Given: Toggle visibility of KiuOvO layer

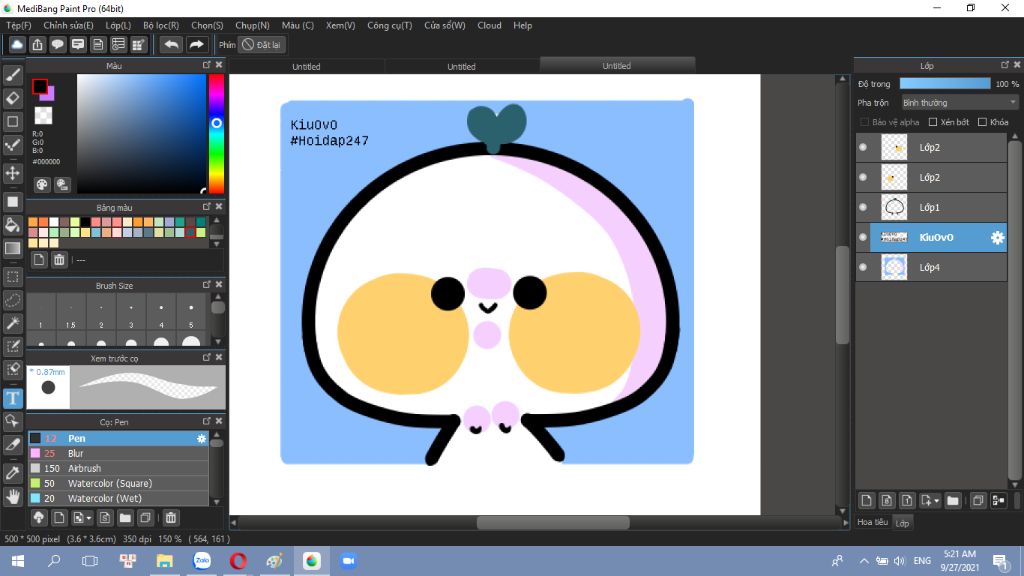Looking at the screenshot, I should pyautogui.click(x=863, y=238).
